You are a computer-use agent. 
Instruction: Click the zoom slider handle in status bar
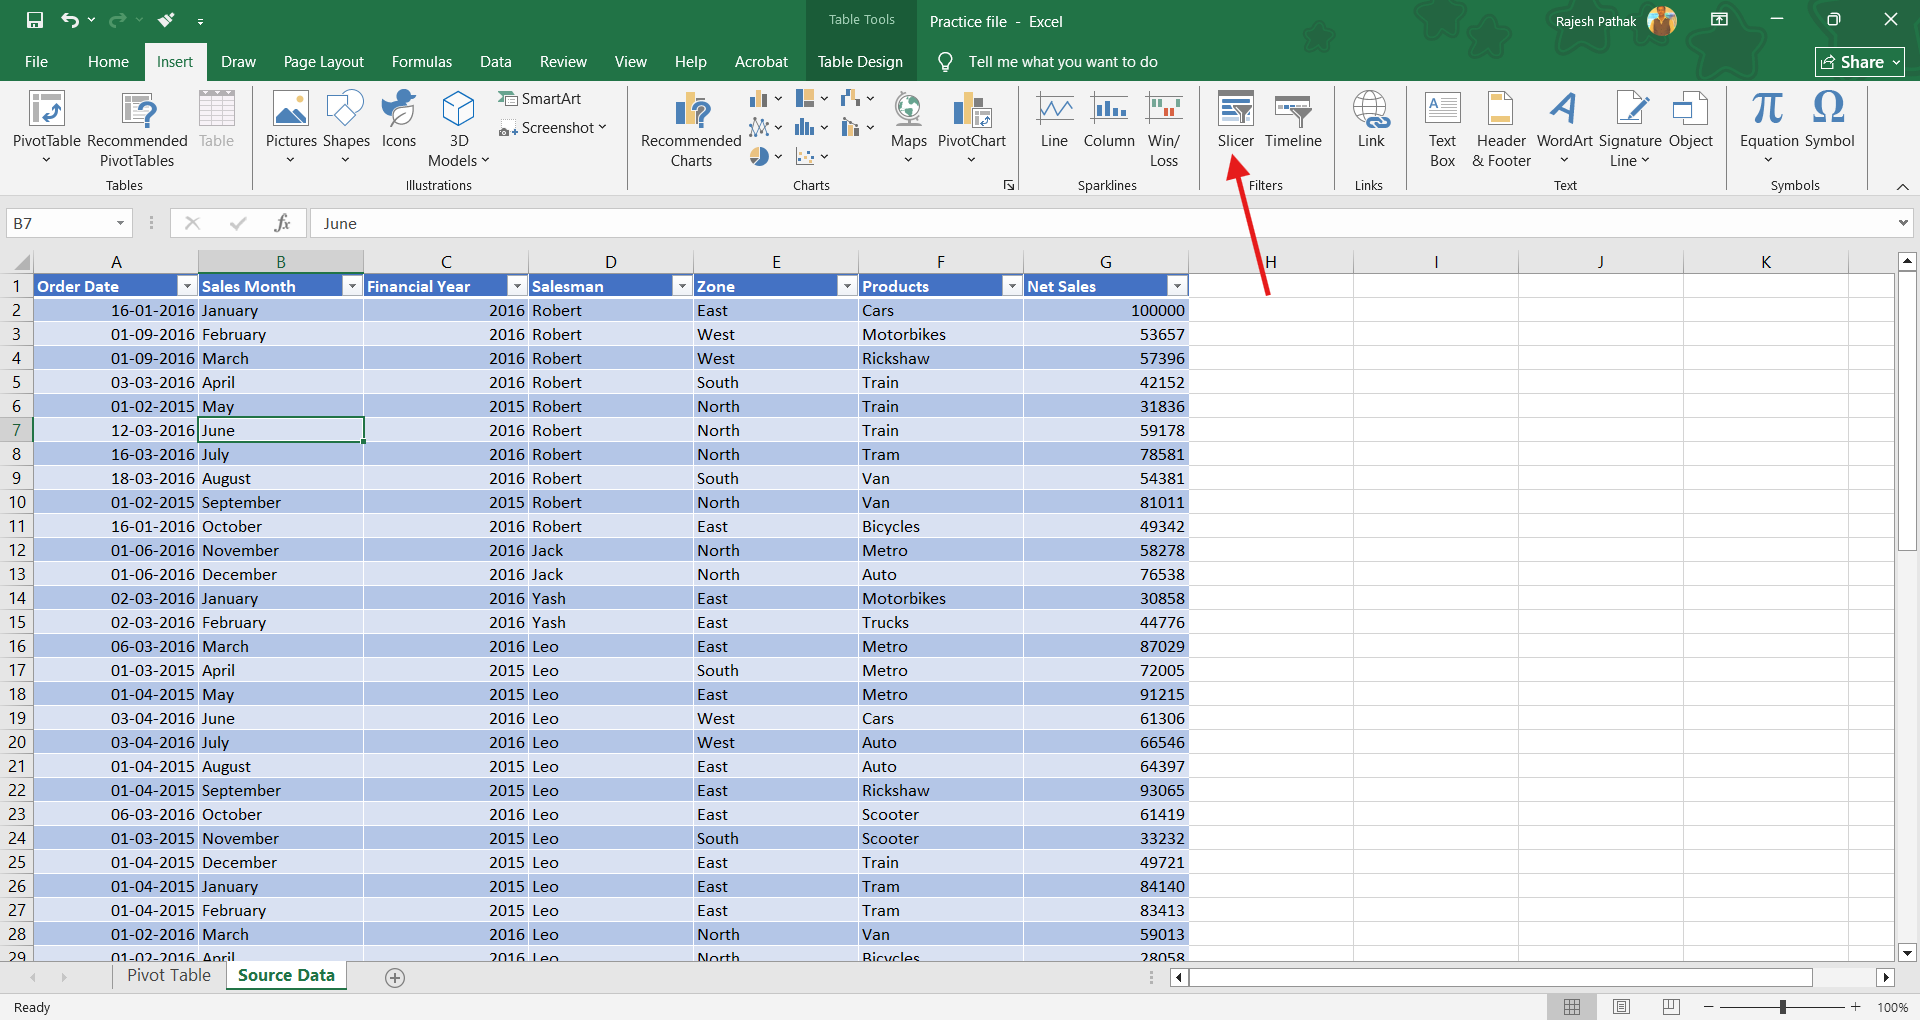[1782, 1007]
